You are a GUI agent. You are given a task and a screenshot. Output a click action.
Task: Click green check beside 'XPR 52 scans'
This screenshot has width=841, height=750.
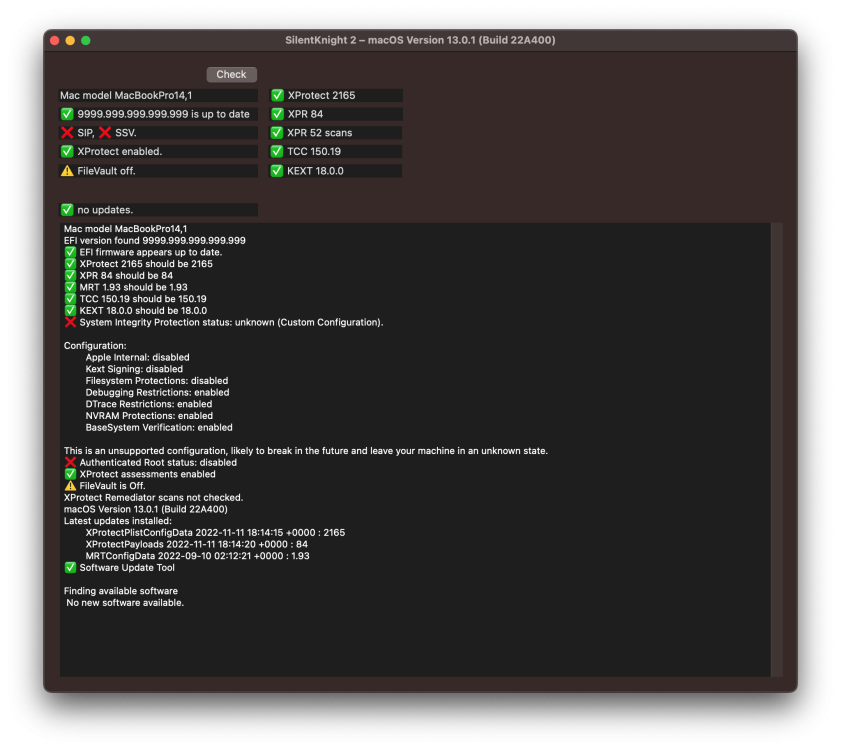coord(277,133)
